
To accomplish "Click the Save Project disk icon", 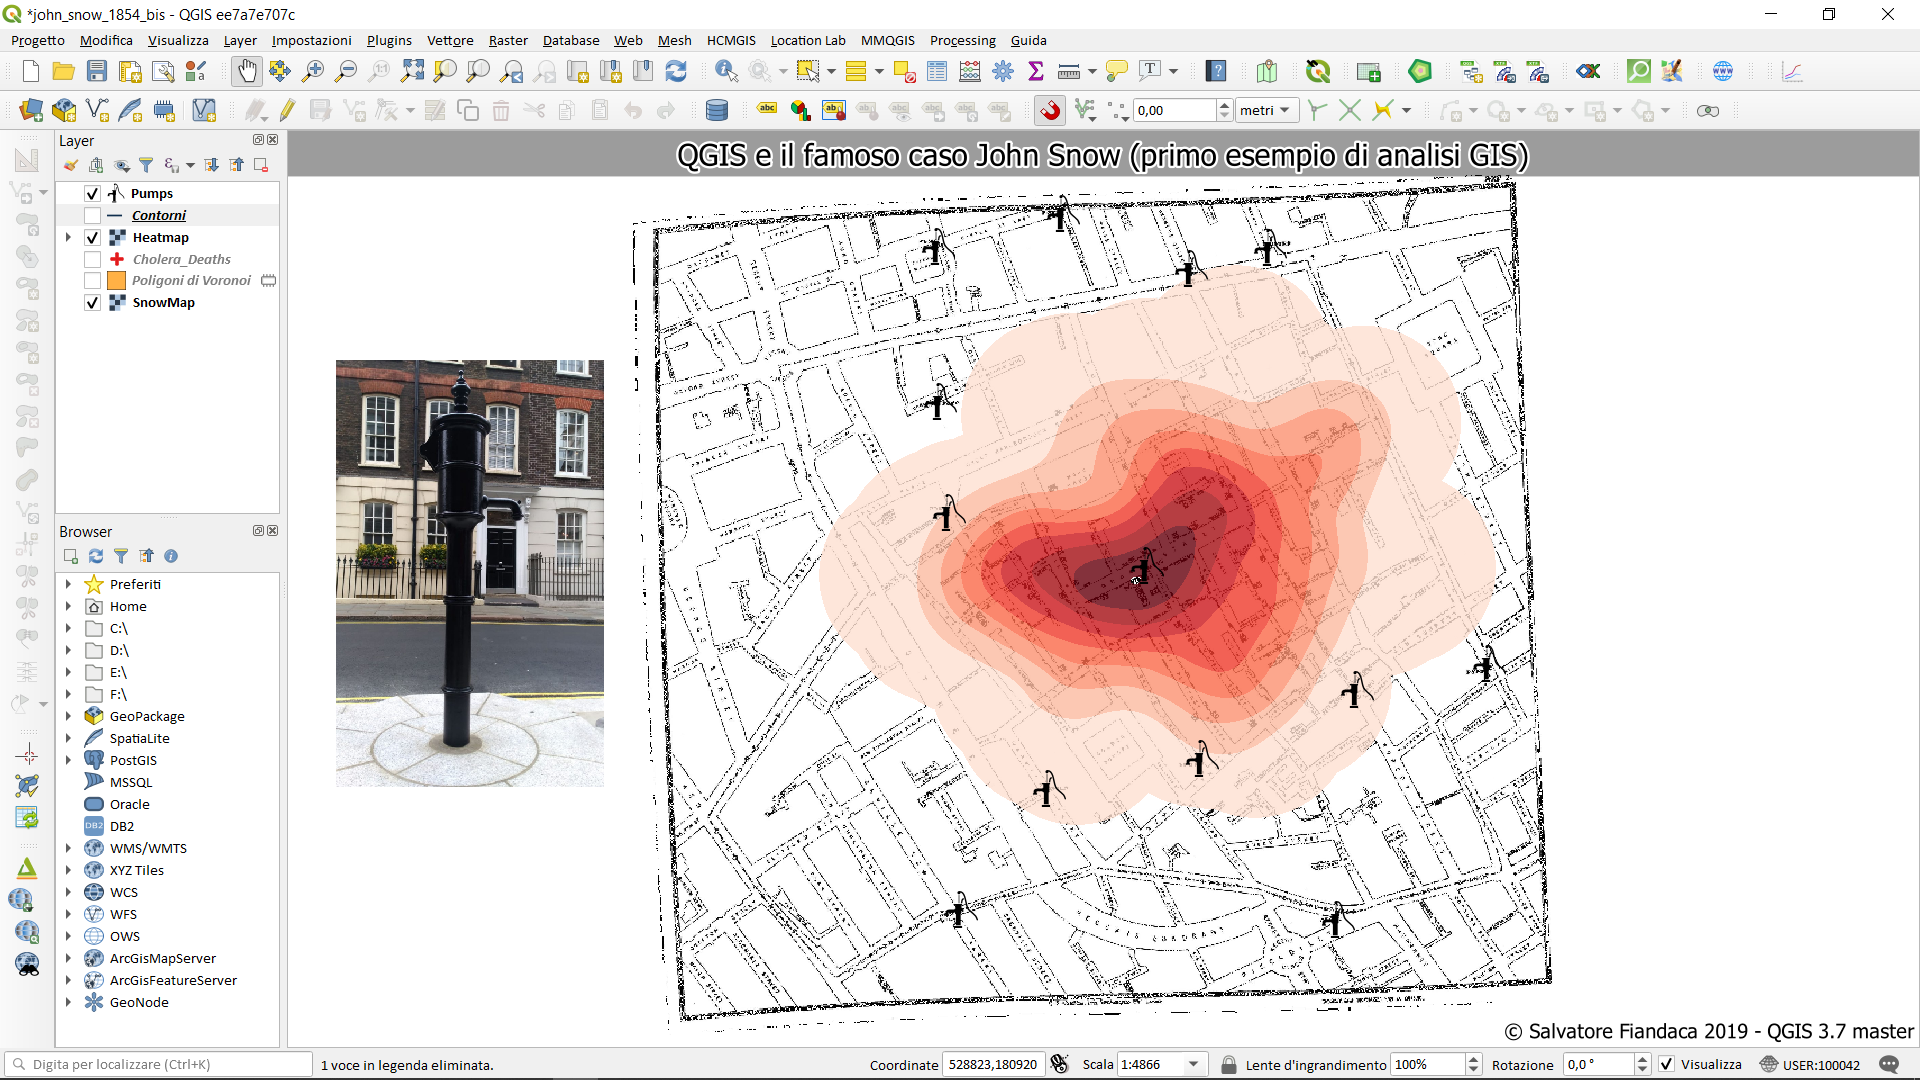I will click(x=97, y=71).
